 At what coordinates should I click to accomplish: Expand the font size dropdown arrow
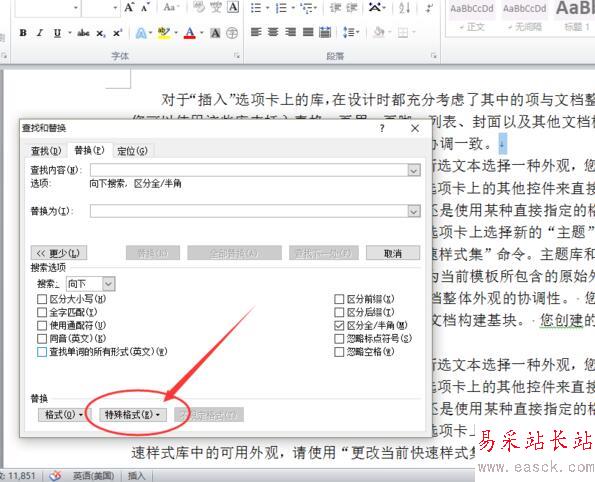[x=115, y=7]
